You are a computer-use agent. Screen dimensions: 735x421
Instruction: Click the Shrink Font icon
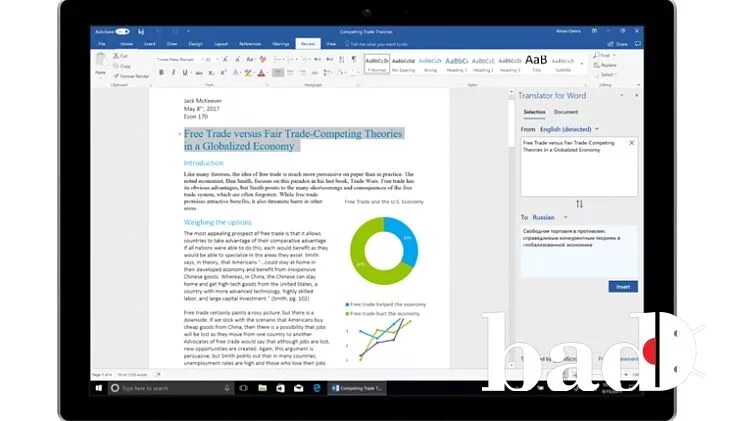pos(237,60)
